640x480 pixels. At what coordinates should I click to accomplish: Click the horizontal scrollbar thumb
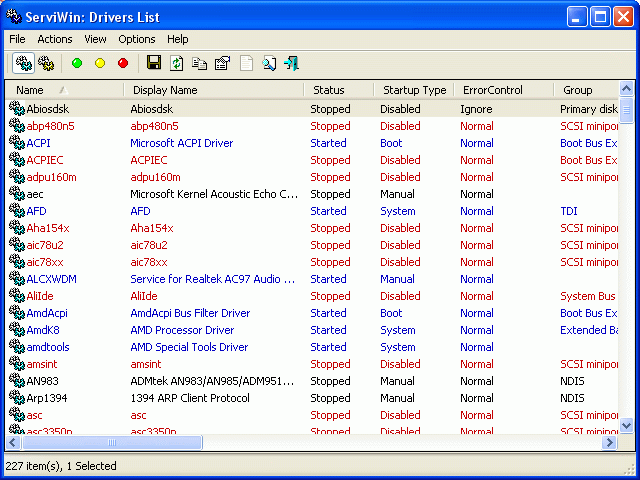pos(112,442)
